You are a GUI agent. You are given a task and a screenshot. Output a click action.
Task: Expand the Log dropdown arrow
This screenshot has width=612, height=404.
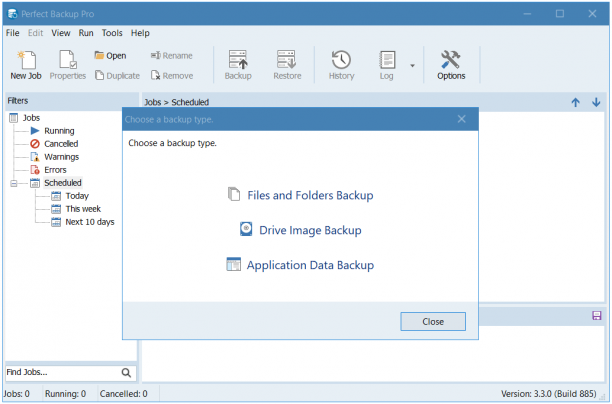412,66
